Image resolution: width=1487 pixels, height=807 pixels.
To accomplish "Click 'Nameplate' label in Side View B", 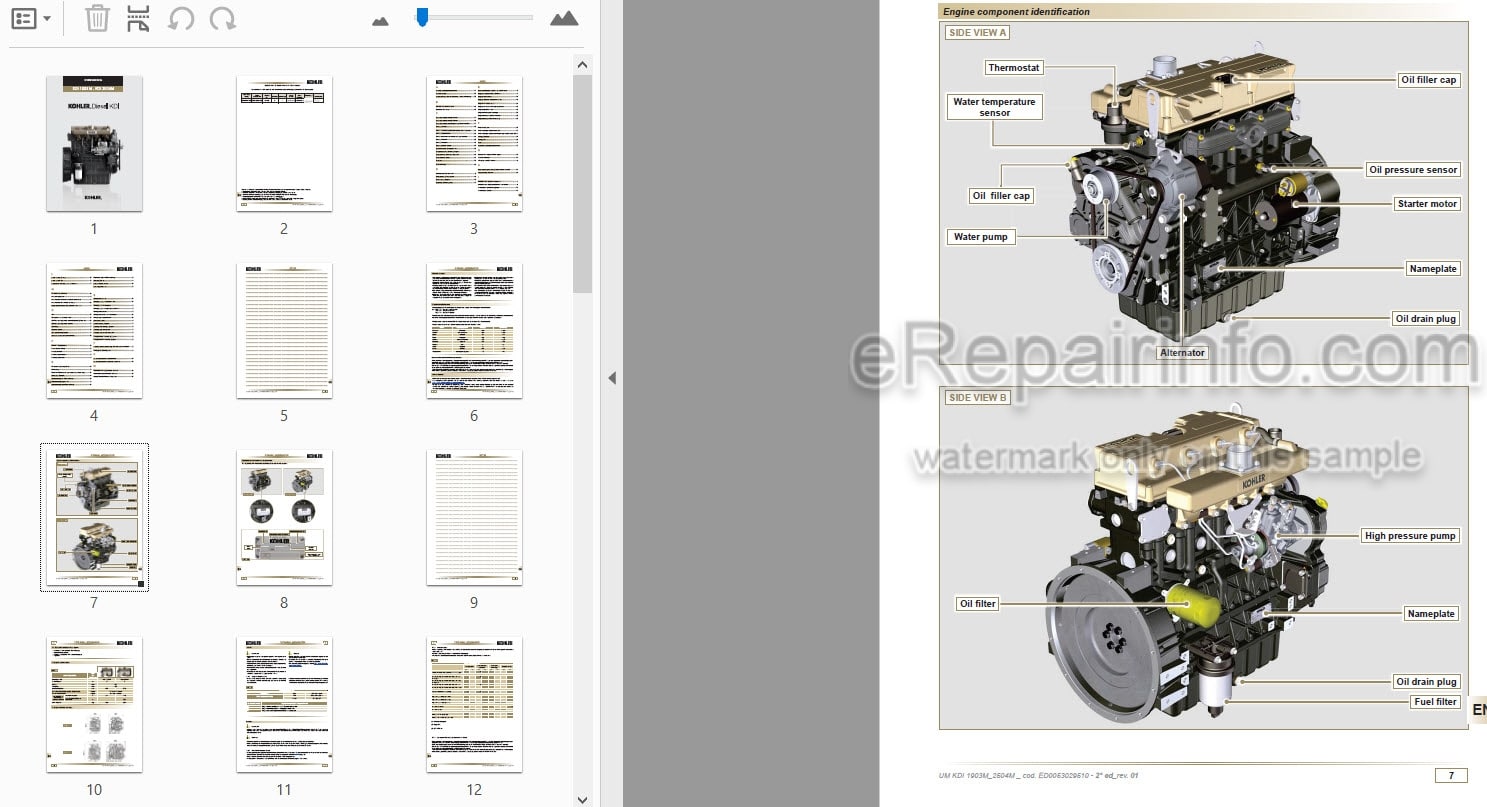I will (x=1431, y=614).
